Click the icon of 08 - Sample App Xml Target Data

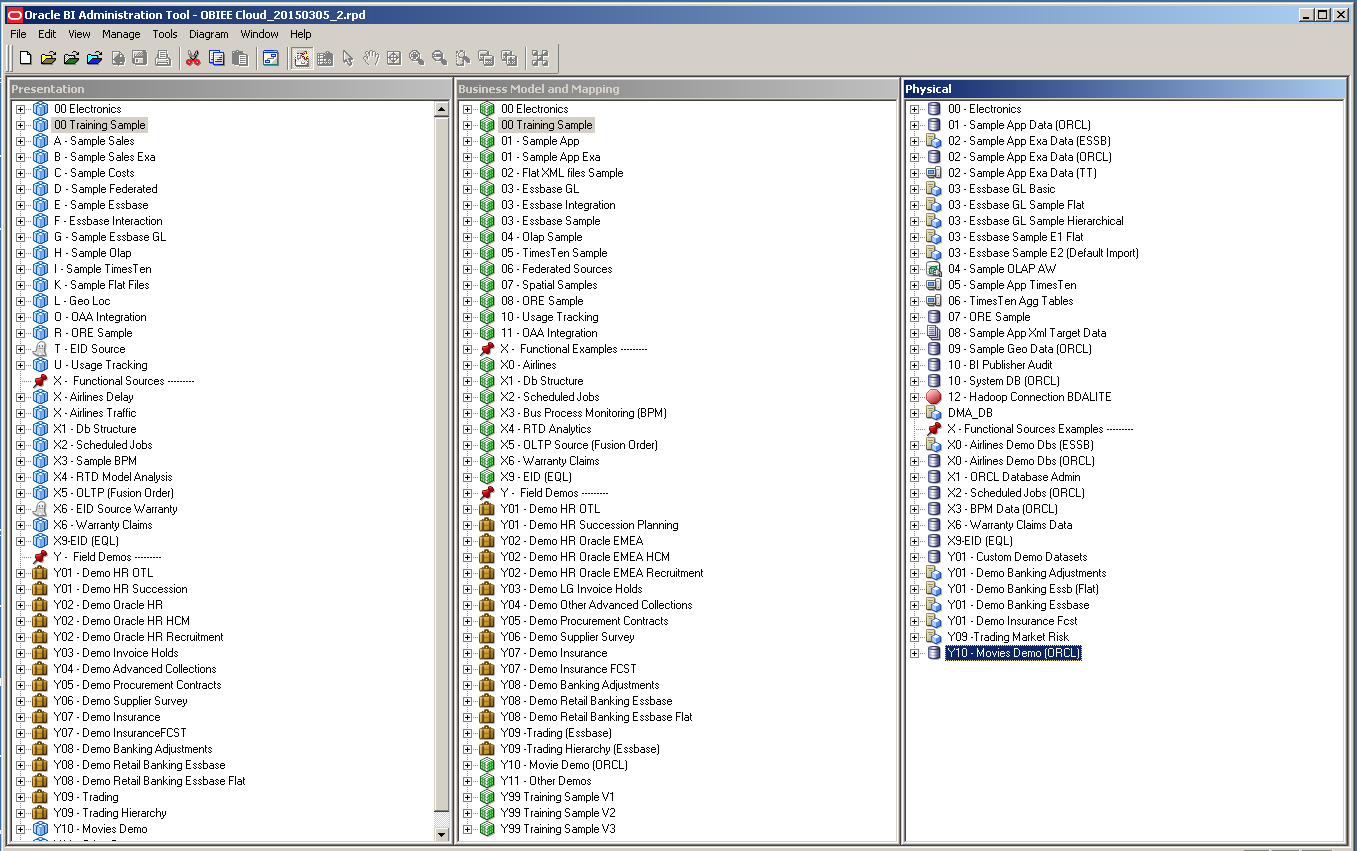934,333
